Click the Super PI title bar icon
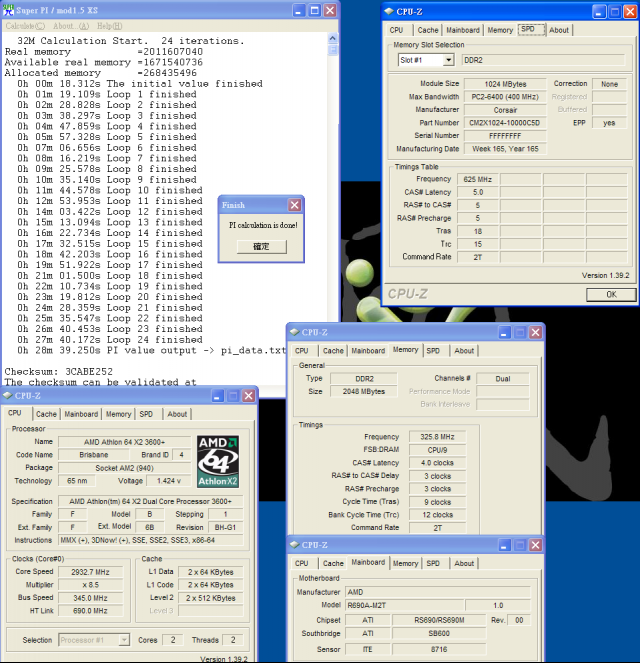Image resolution: width=640 pixels, height=663 pixels. pos(8,10)
